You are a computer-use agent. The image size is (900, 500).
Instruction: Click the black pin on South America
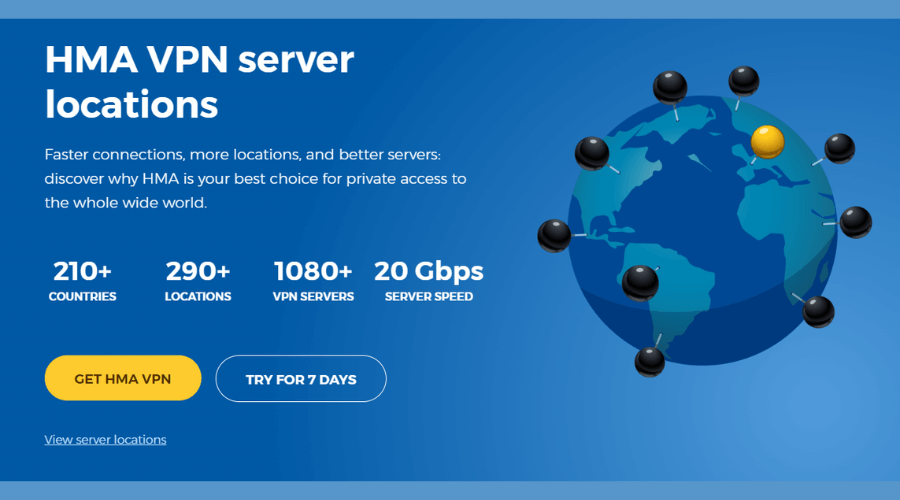click(640, 282)
